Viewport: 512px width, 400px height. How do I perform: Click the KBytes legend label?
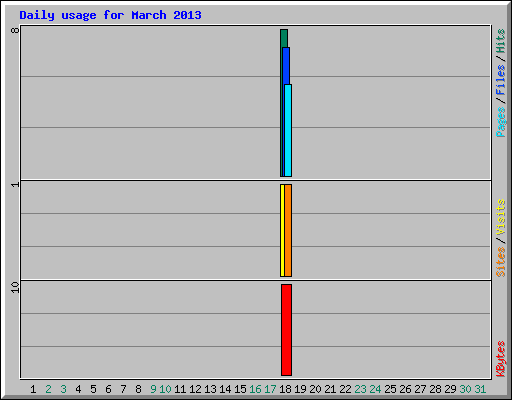click(500, 359)
